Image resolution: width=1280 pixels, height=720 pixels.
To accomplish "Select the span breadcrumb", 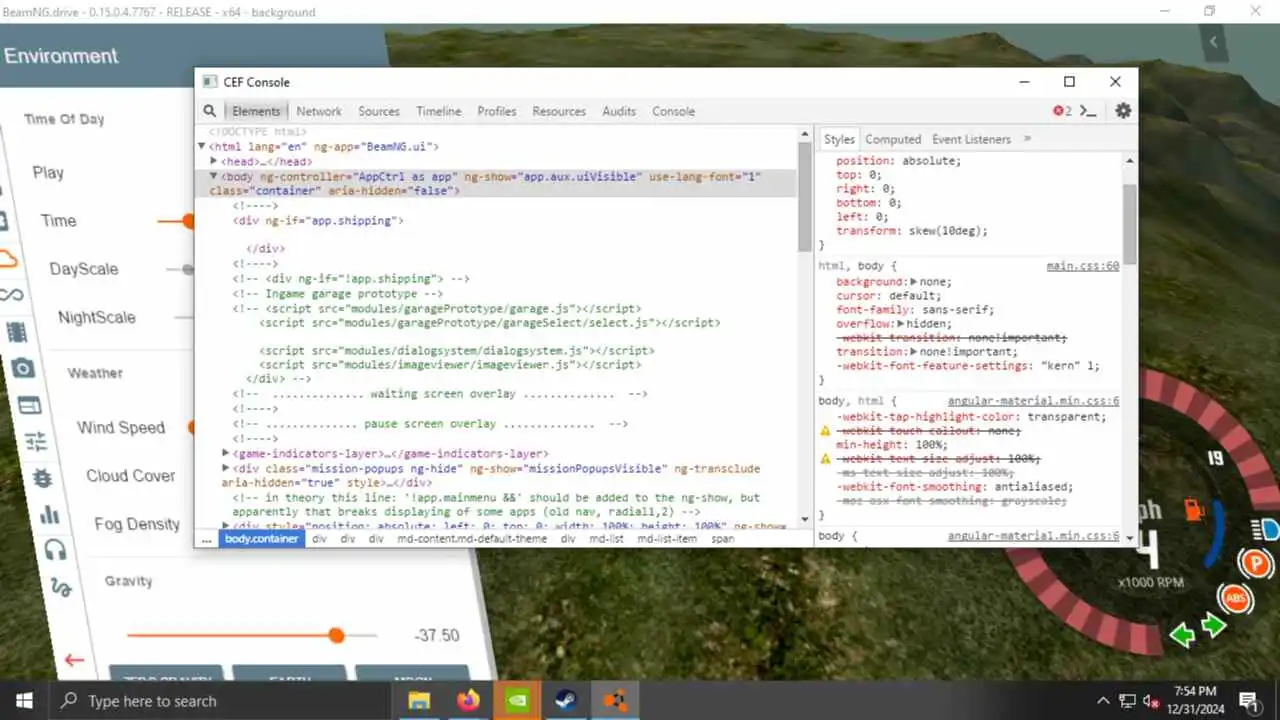I will 723,538.
